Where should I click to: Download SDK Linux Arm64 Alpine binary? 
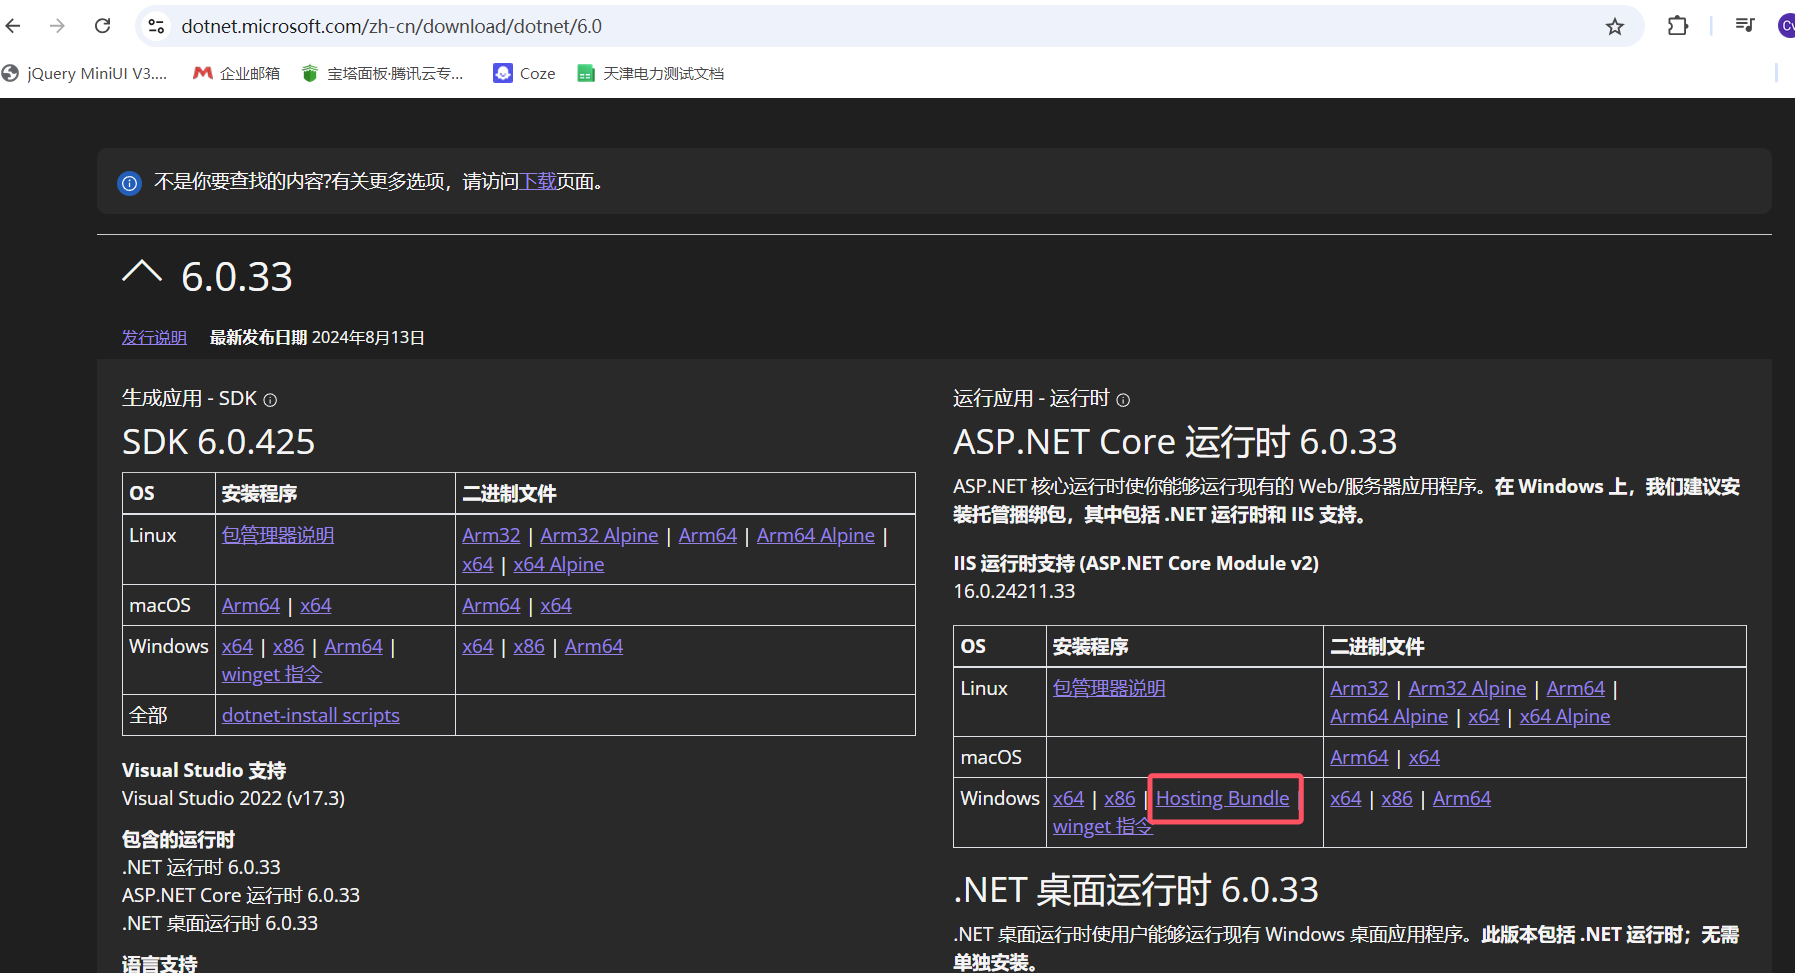point(816,535)
